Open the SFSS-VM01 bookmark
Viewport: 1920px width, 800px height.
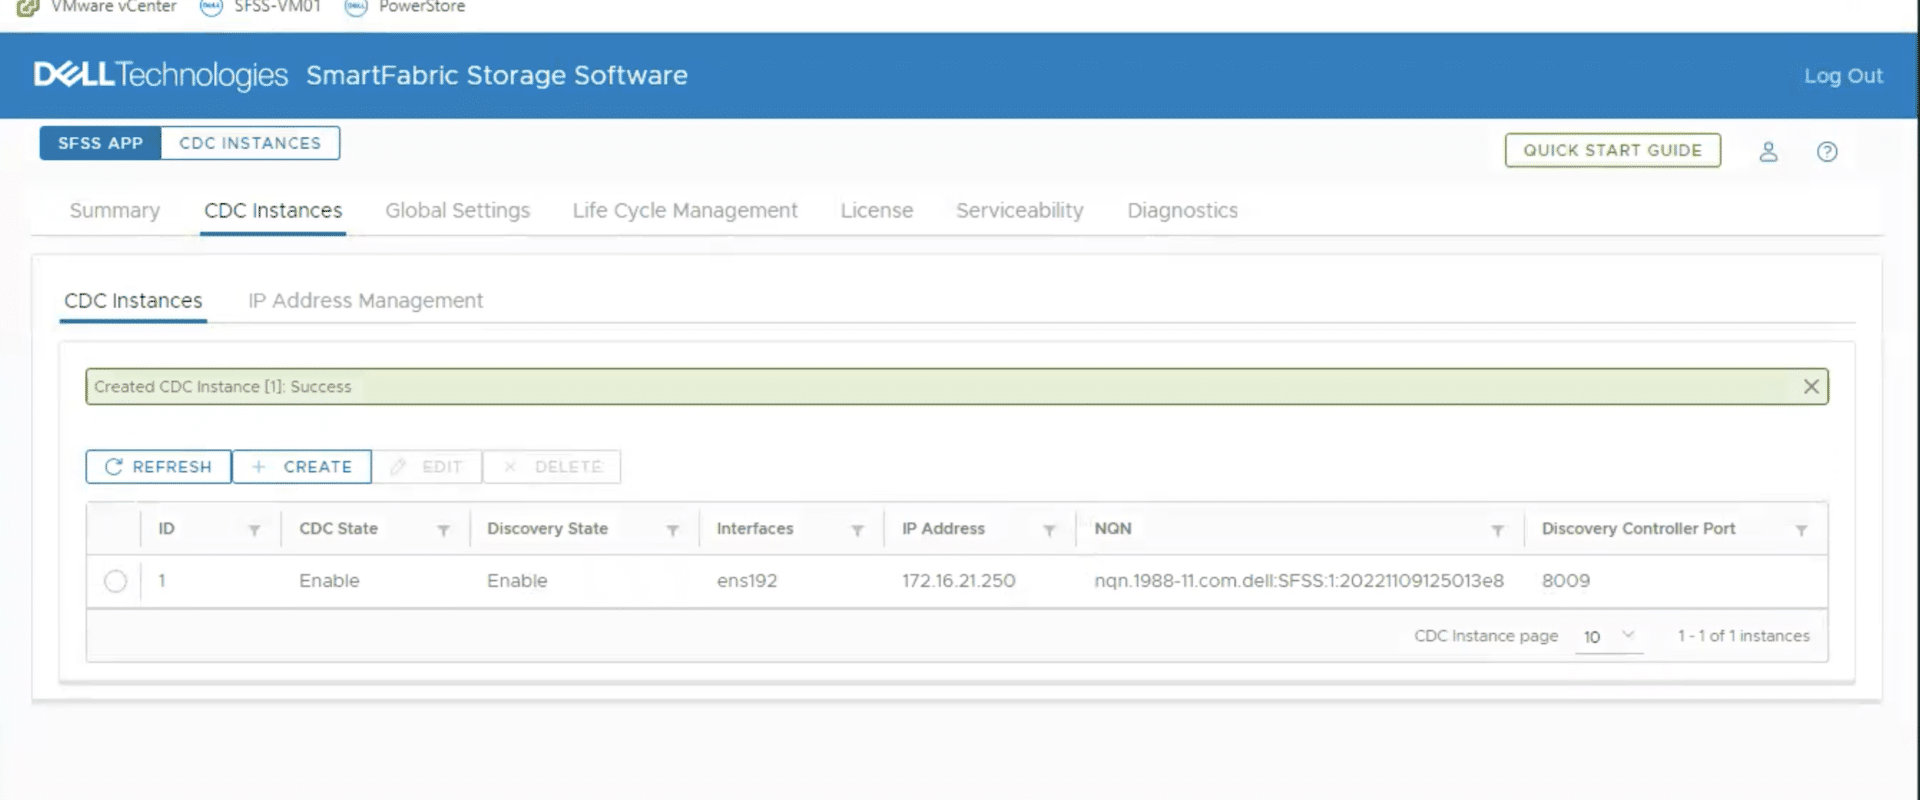click(261, 7)
